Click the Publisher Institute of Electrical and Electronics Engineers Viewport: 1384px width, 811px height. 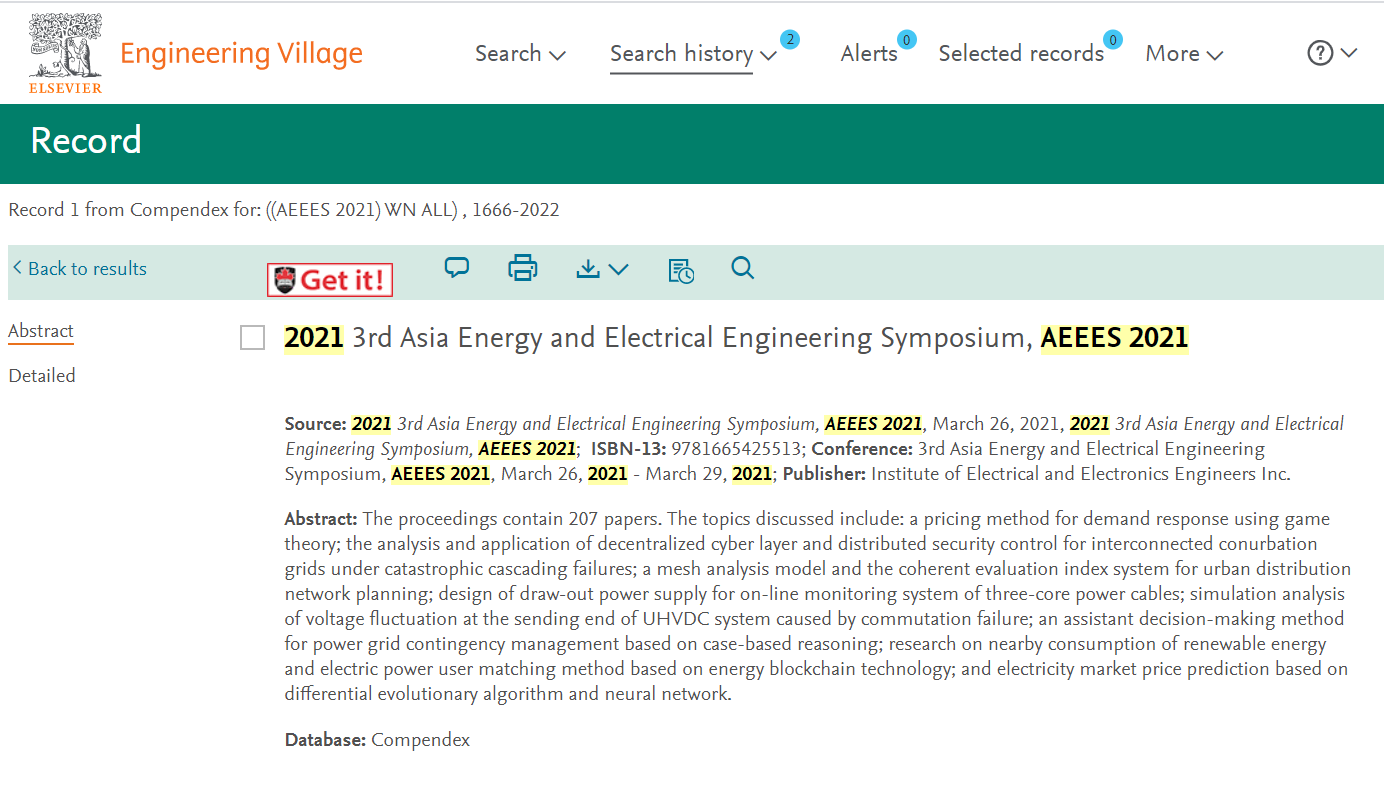click(1080, 474)
